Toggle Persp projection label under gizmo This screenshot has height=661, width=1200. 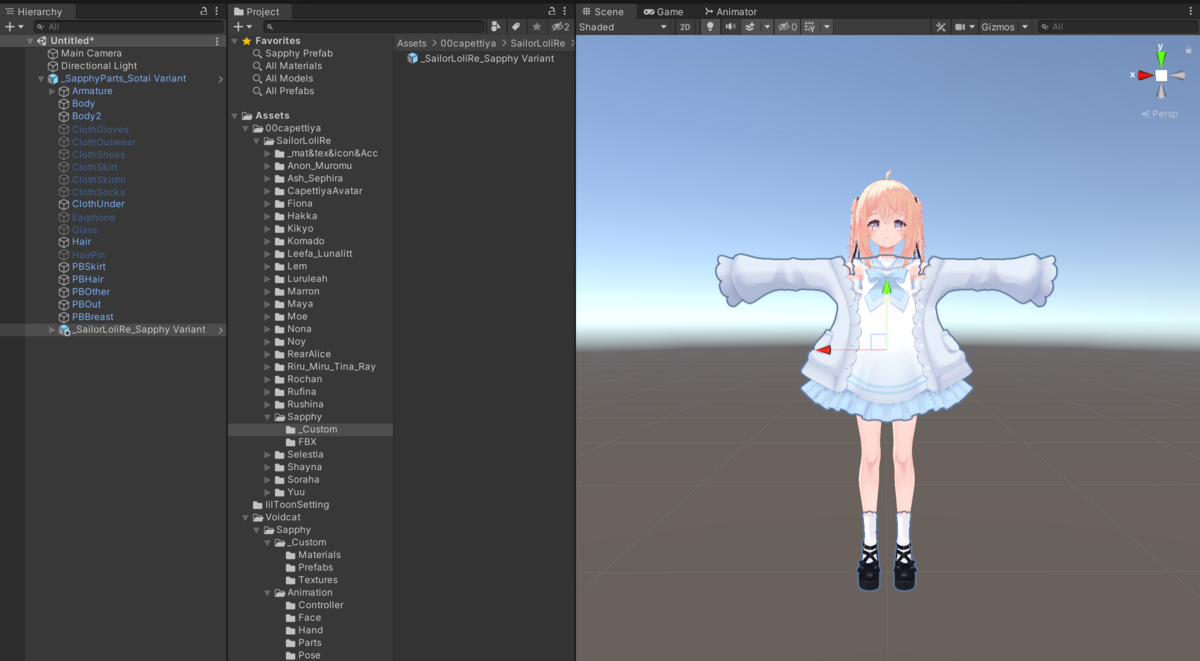[x=1160, y=114]
